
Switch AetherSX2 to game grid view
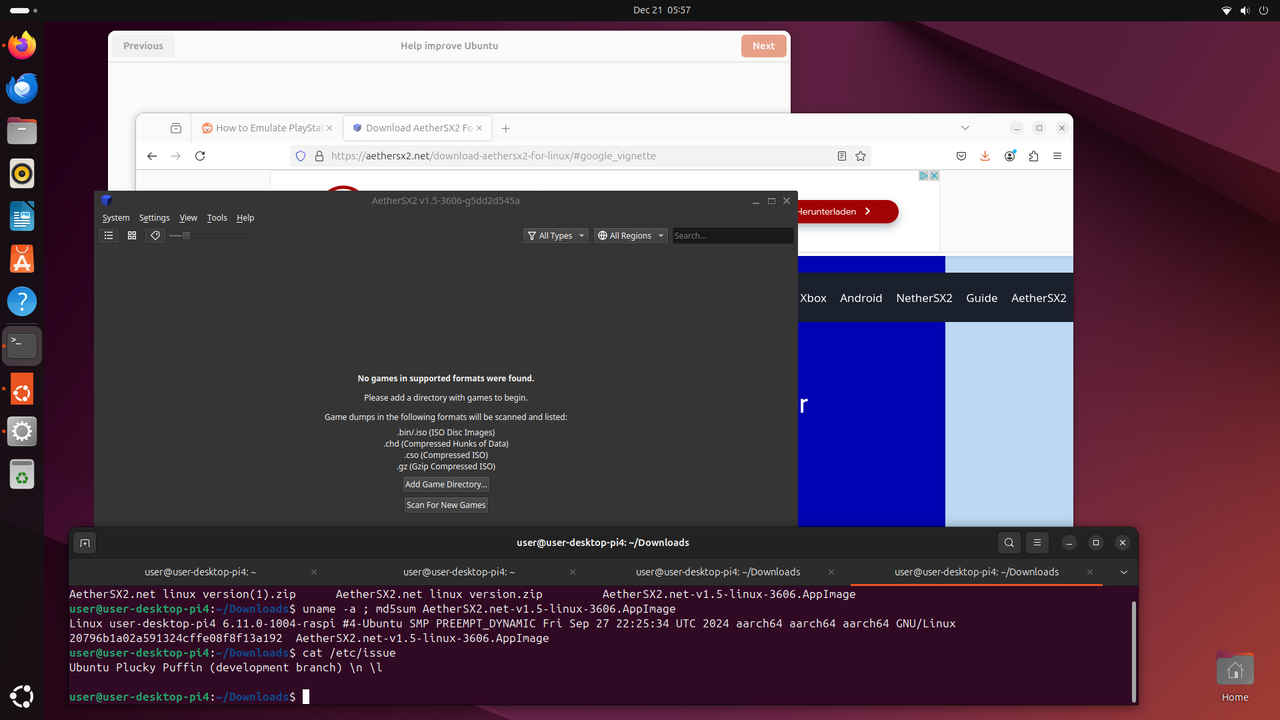[x=132, y=236]
